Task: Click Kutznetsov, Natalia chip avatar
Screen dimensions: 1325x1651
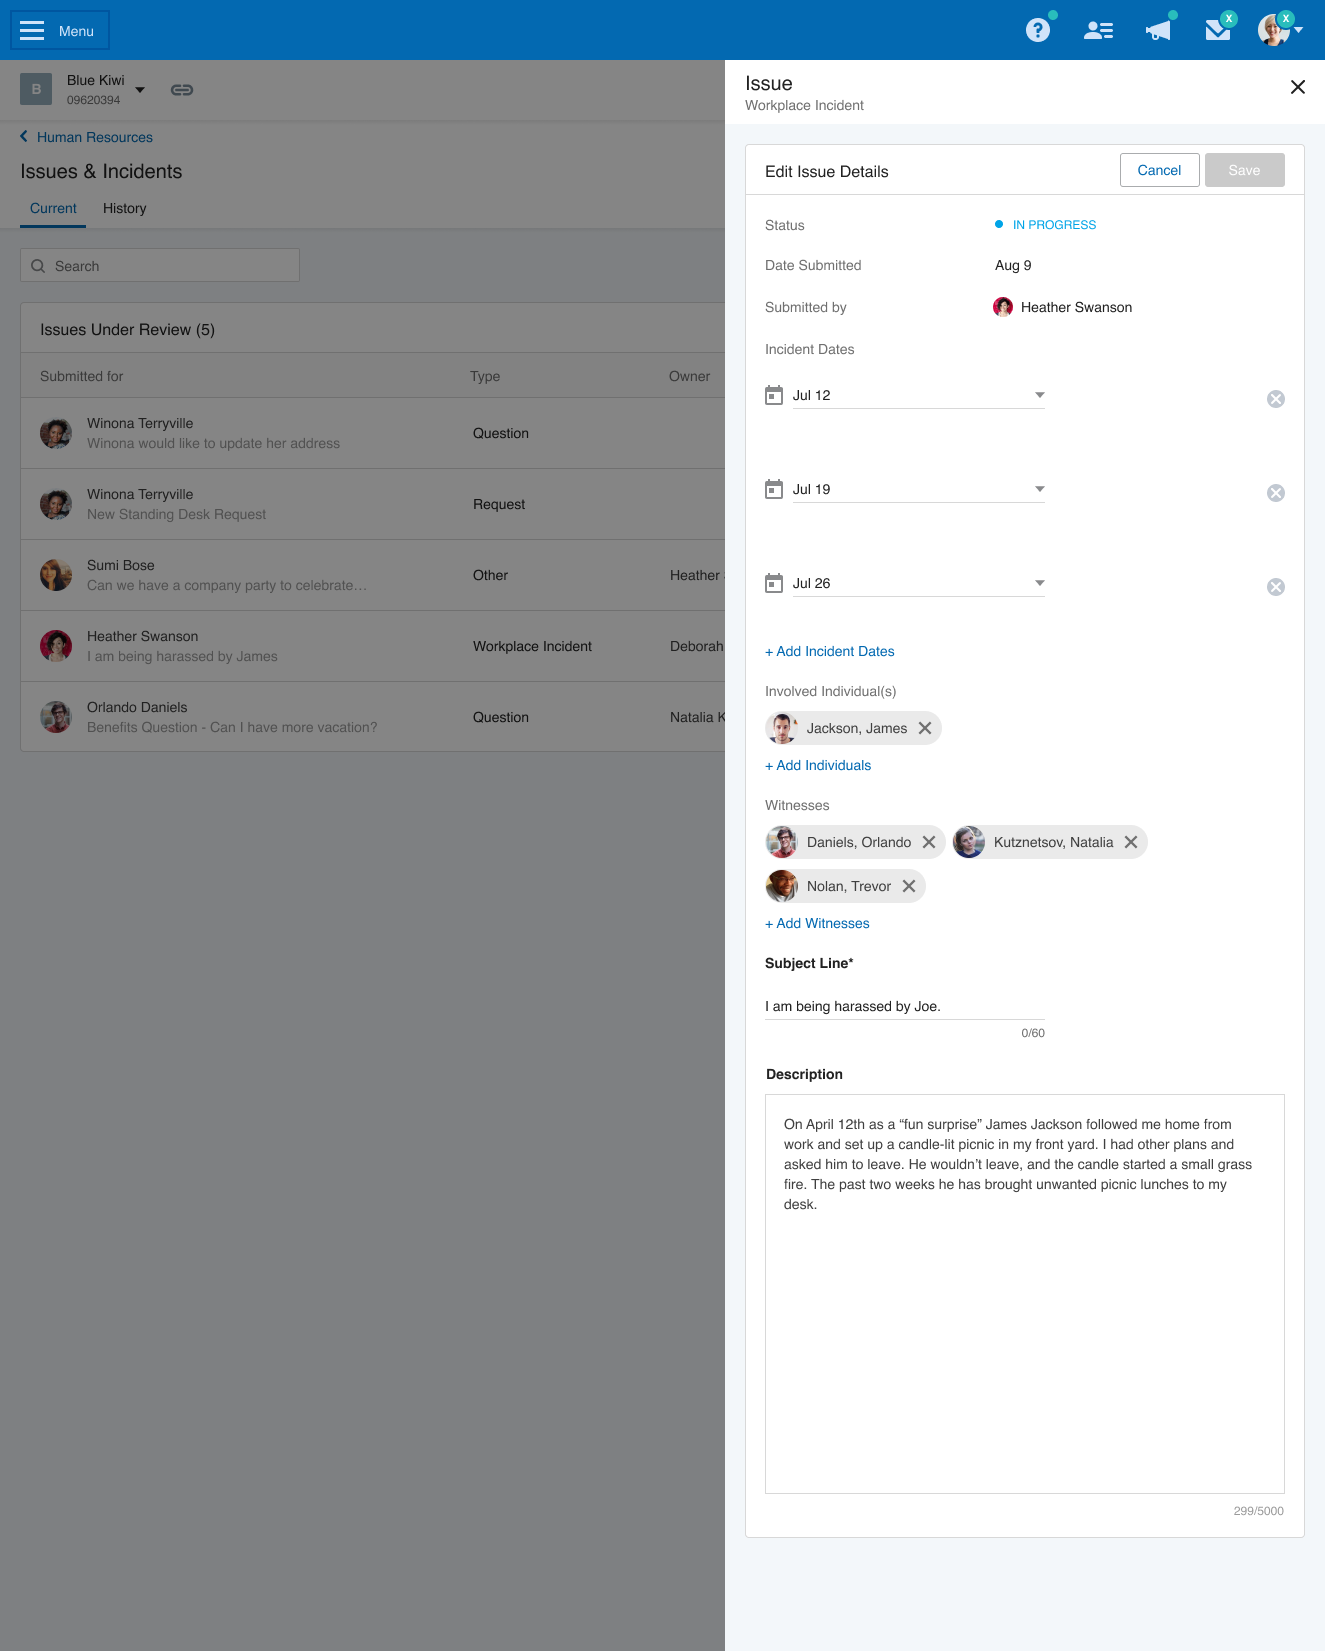Action: pyautogui.click(x=969, y=842)
